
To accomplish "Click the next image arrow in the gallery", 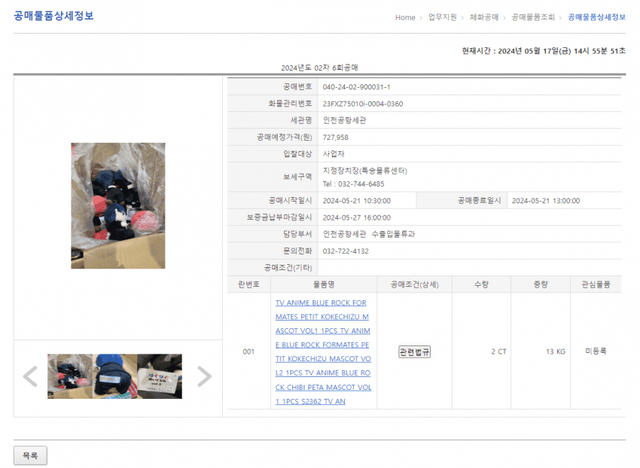I will point(204,377).
